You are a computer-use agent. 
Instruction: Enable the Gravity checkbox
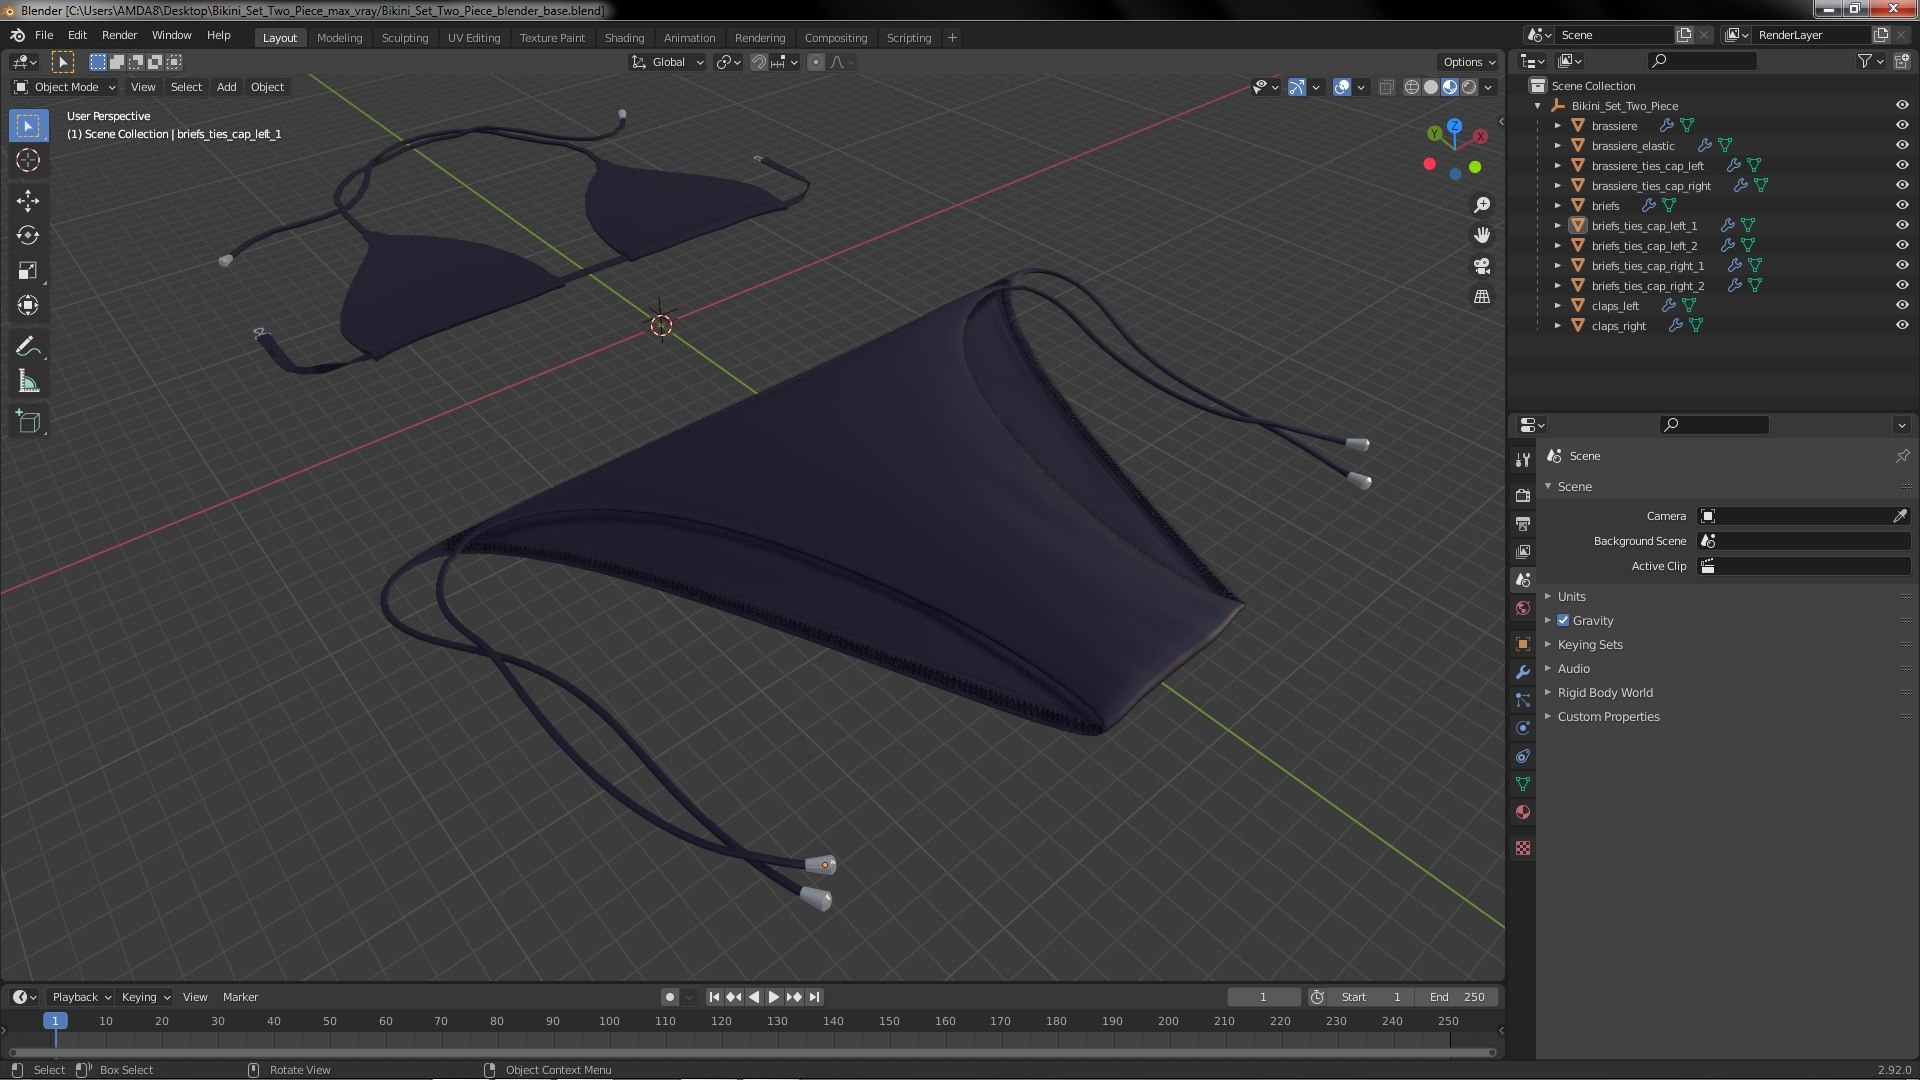(1563, 620)
